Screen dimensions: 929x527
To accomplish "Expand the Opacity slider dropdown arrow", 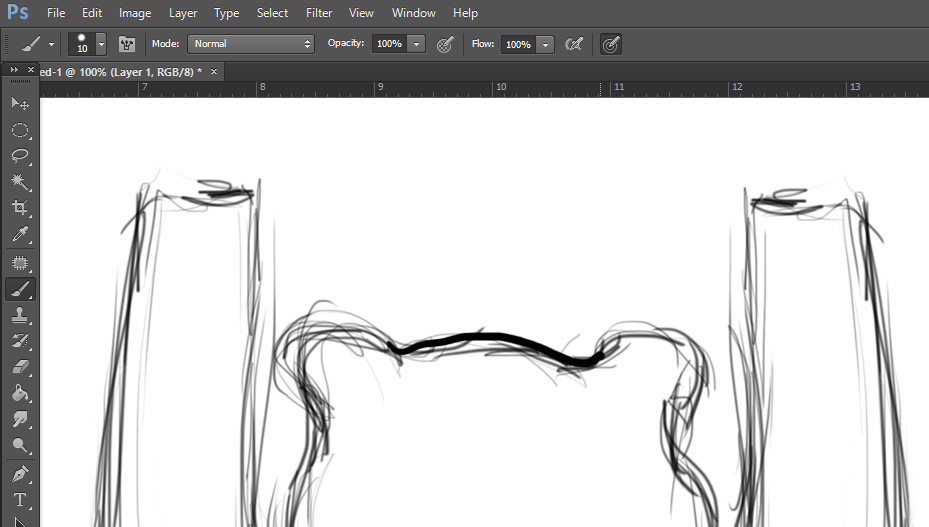I will point(417,44).
